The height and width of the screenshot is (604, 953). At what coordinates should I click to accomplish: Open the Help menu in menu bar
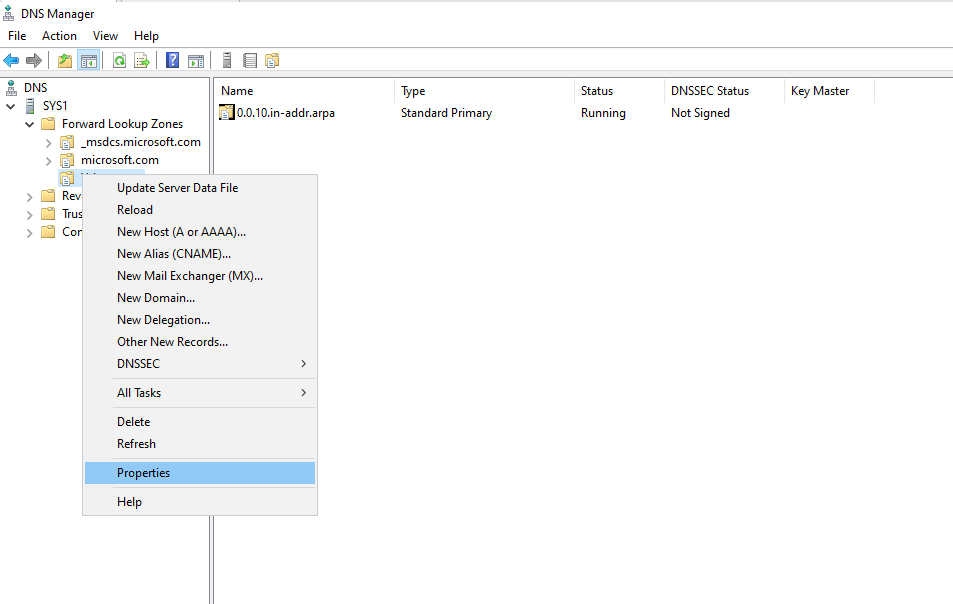pyautogui.click(x=146, y=36)
